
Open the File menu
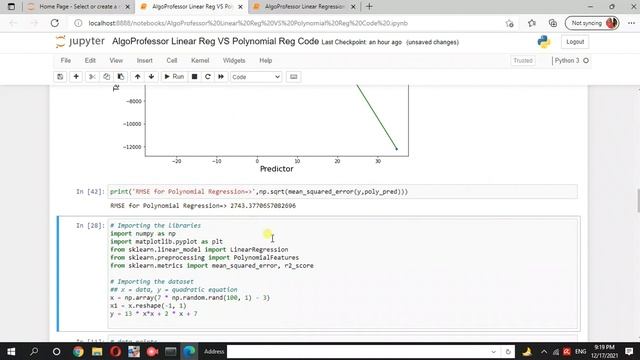[66, 60]
